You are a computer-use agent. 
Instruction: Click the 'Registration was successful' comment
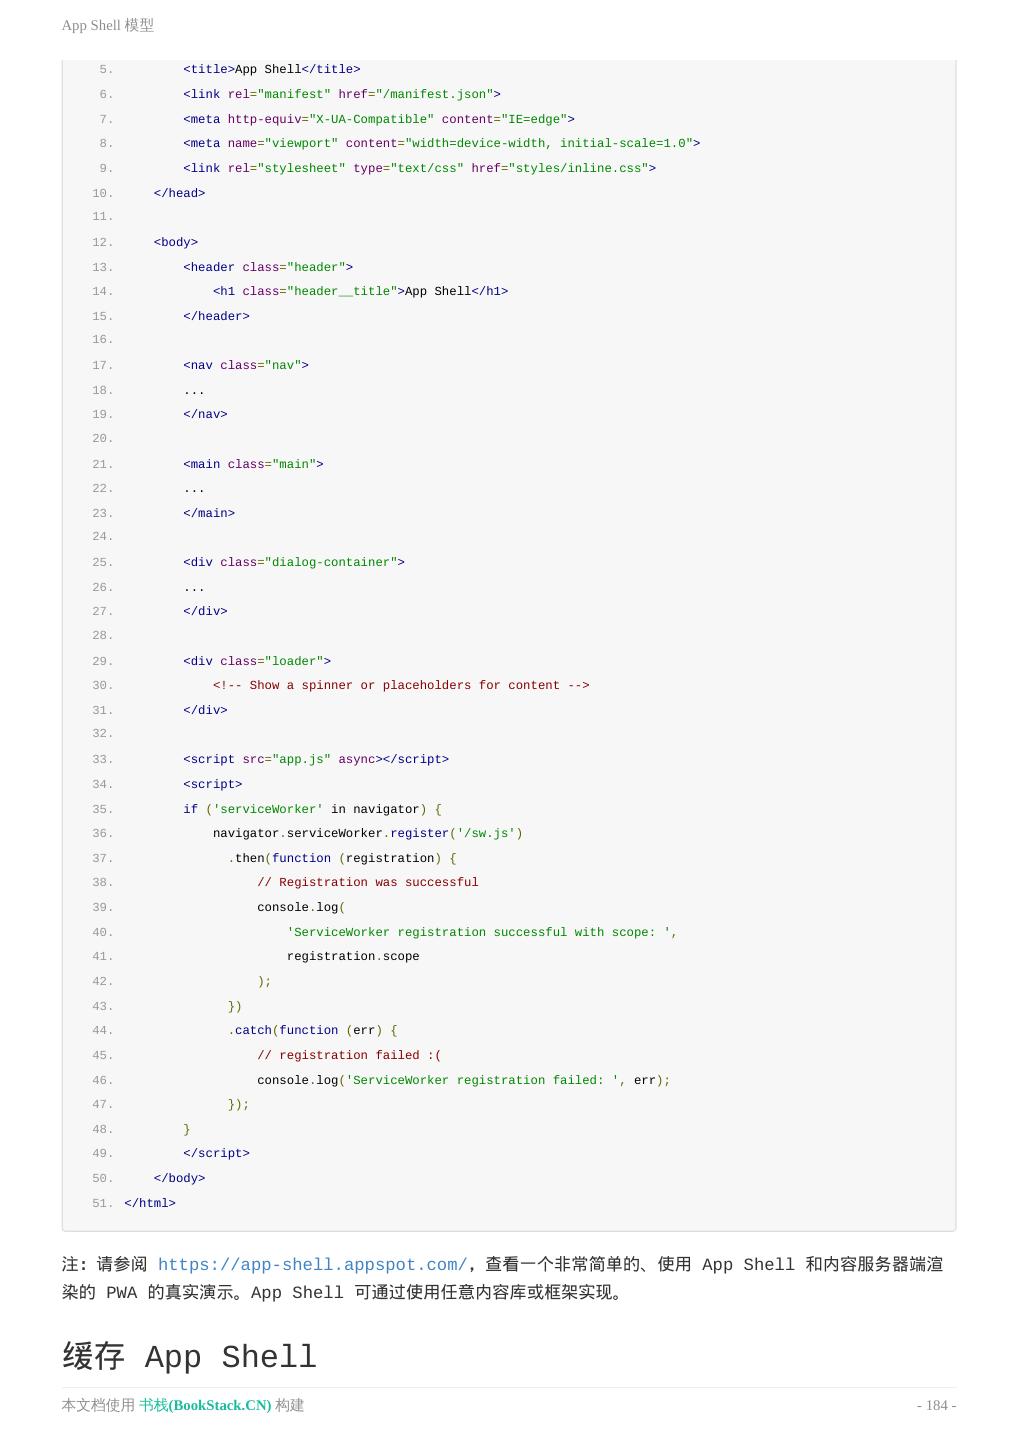click(x=367, y=882)
